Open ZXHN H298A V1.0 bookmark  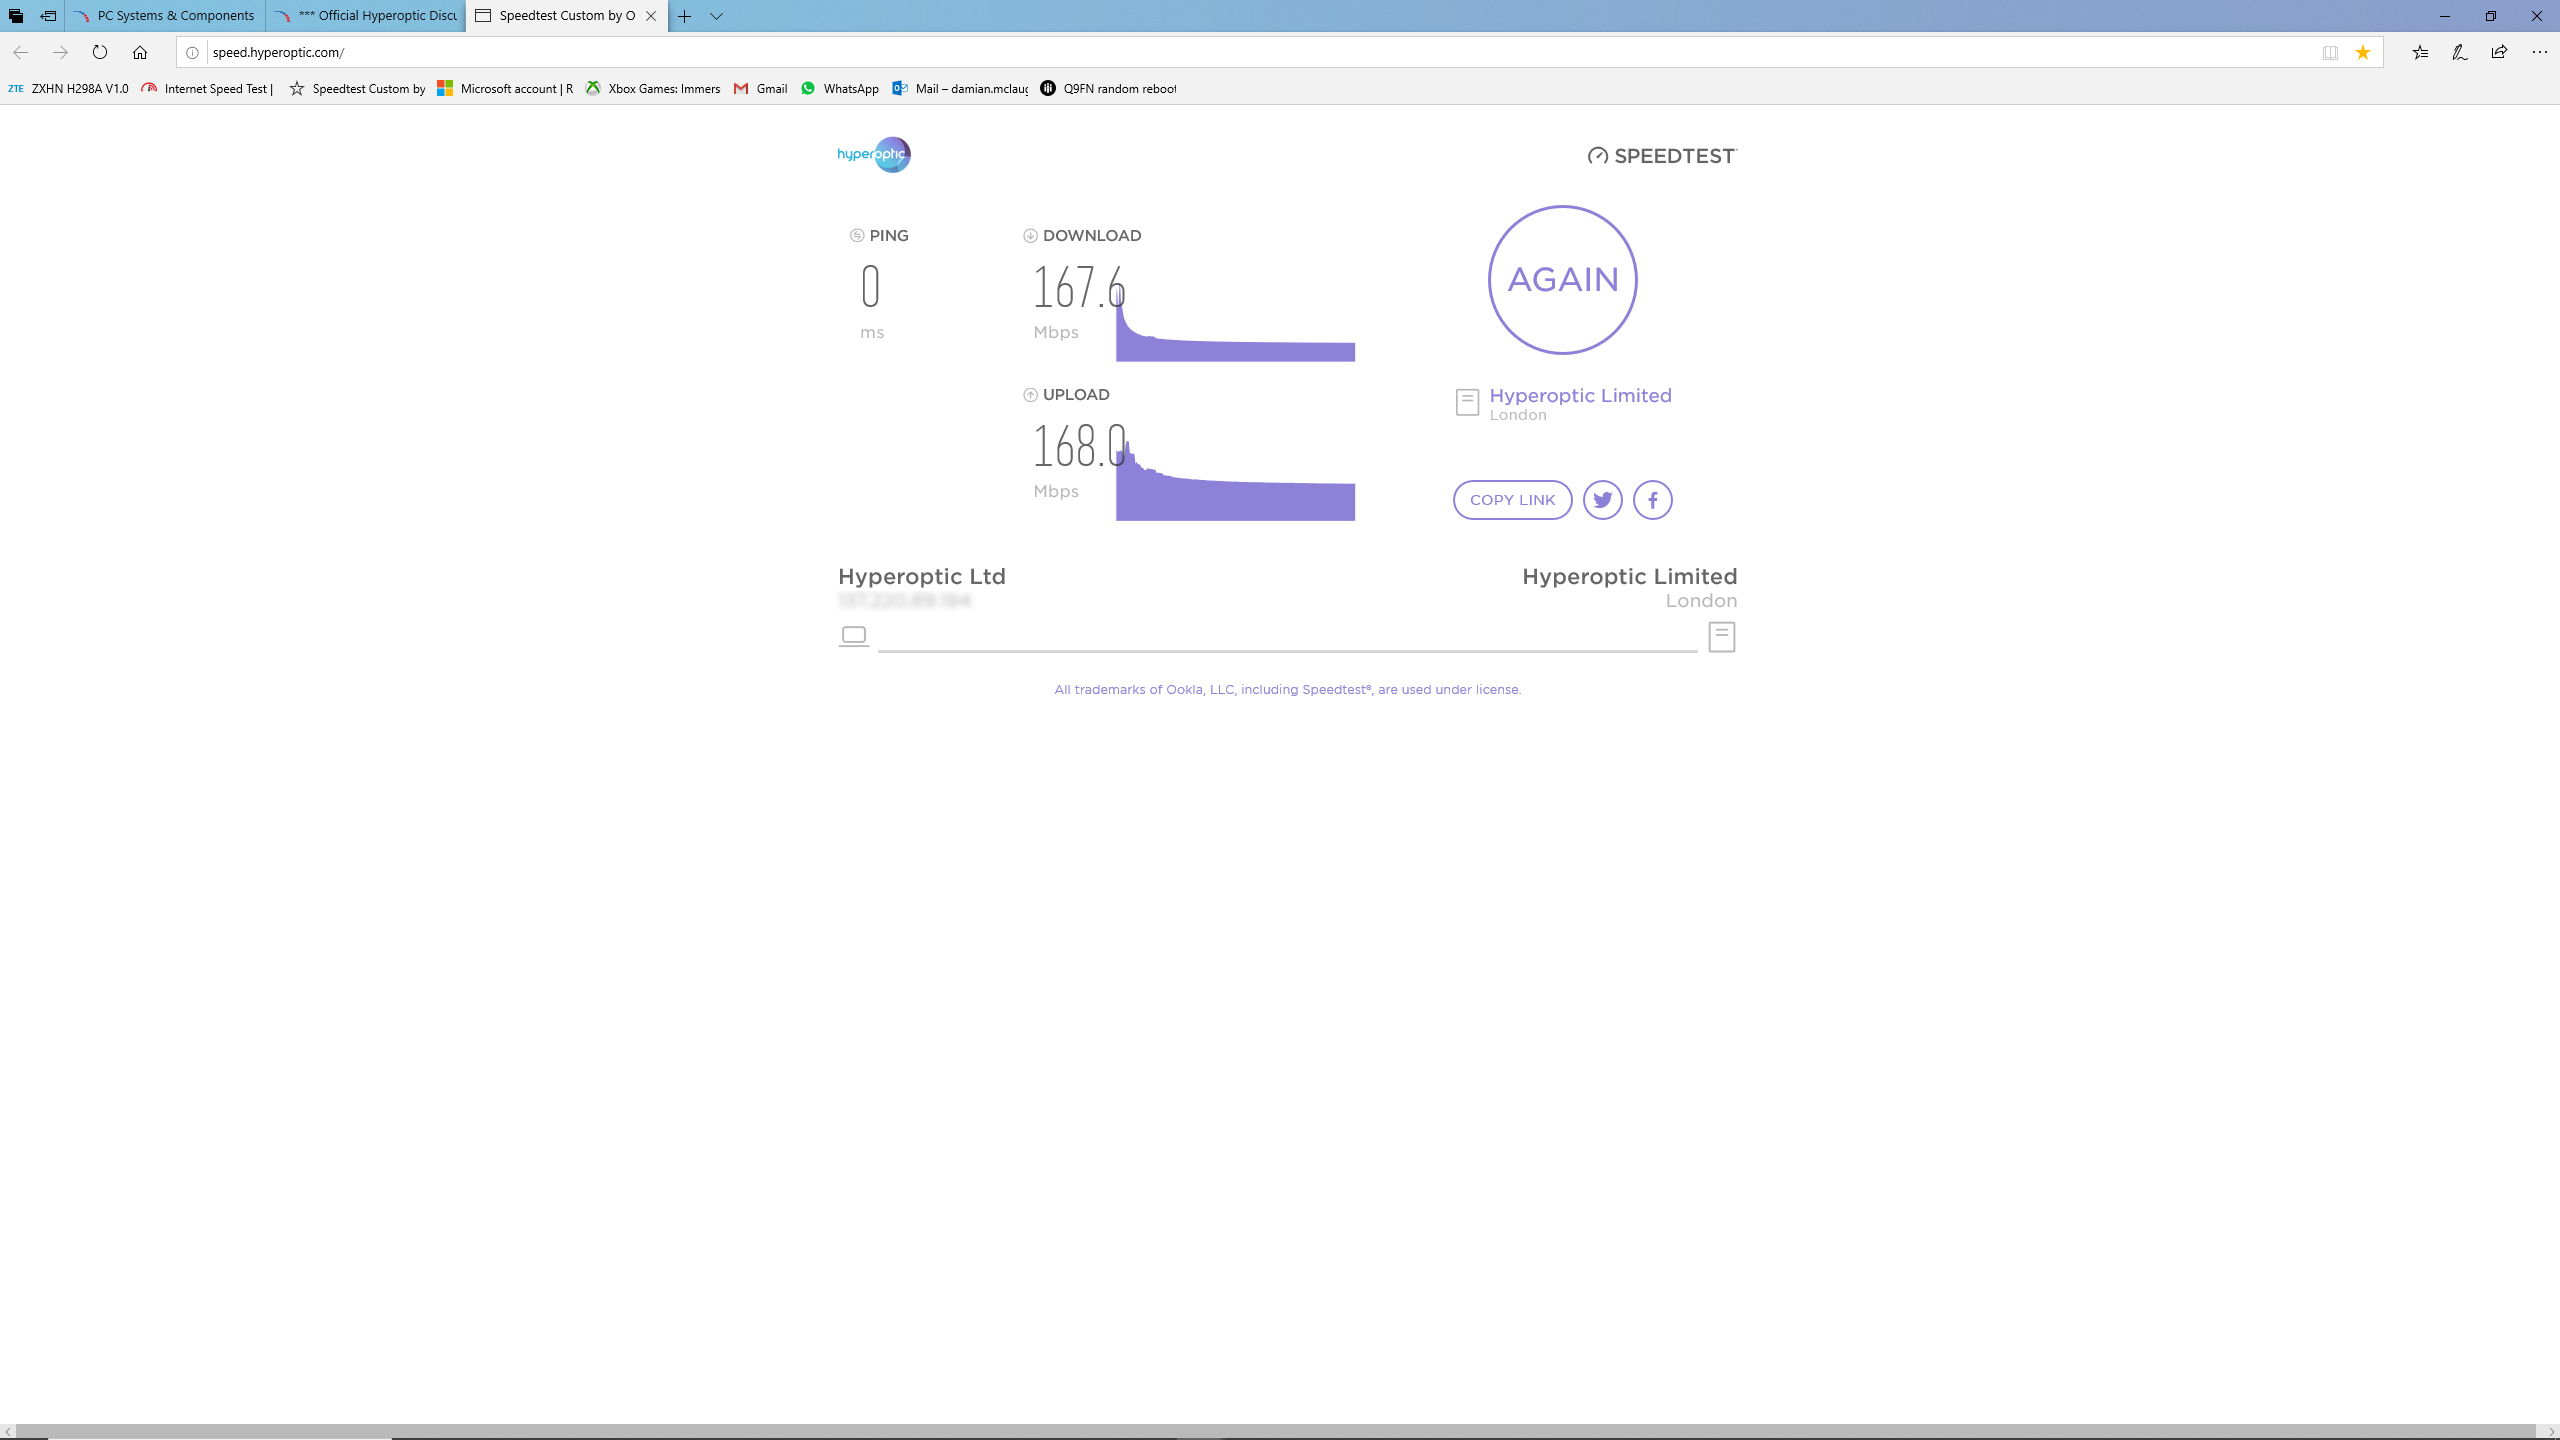click(x=68, y=89)
